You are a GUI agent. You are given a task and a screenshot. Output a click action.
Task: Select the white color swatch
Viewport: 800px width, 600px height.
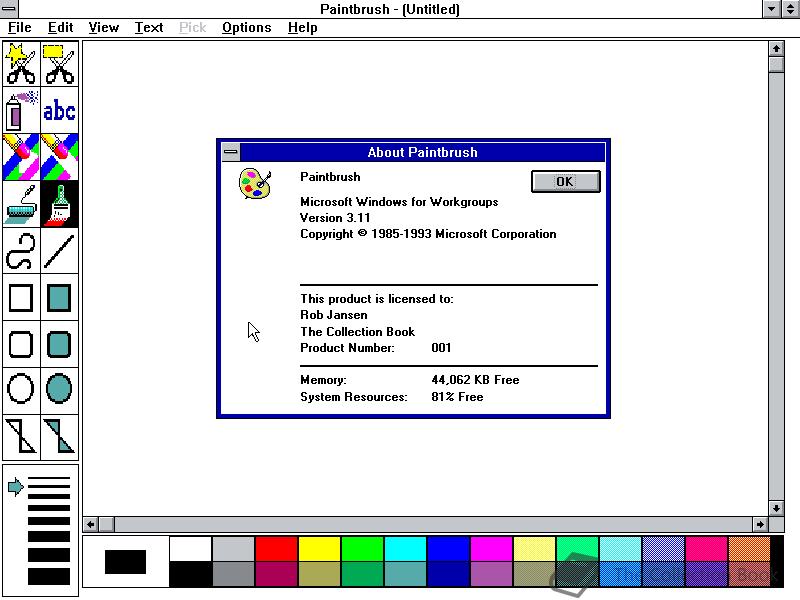click(x=190, y=548)
